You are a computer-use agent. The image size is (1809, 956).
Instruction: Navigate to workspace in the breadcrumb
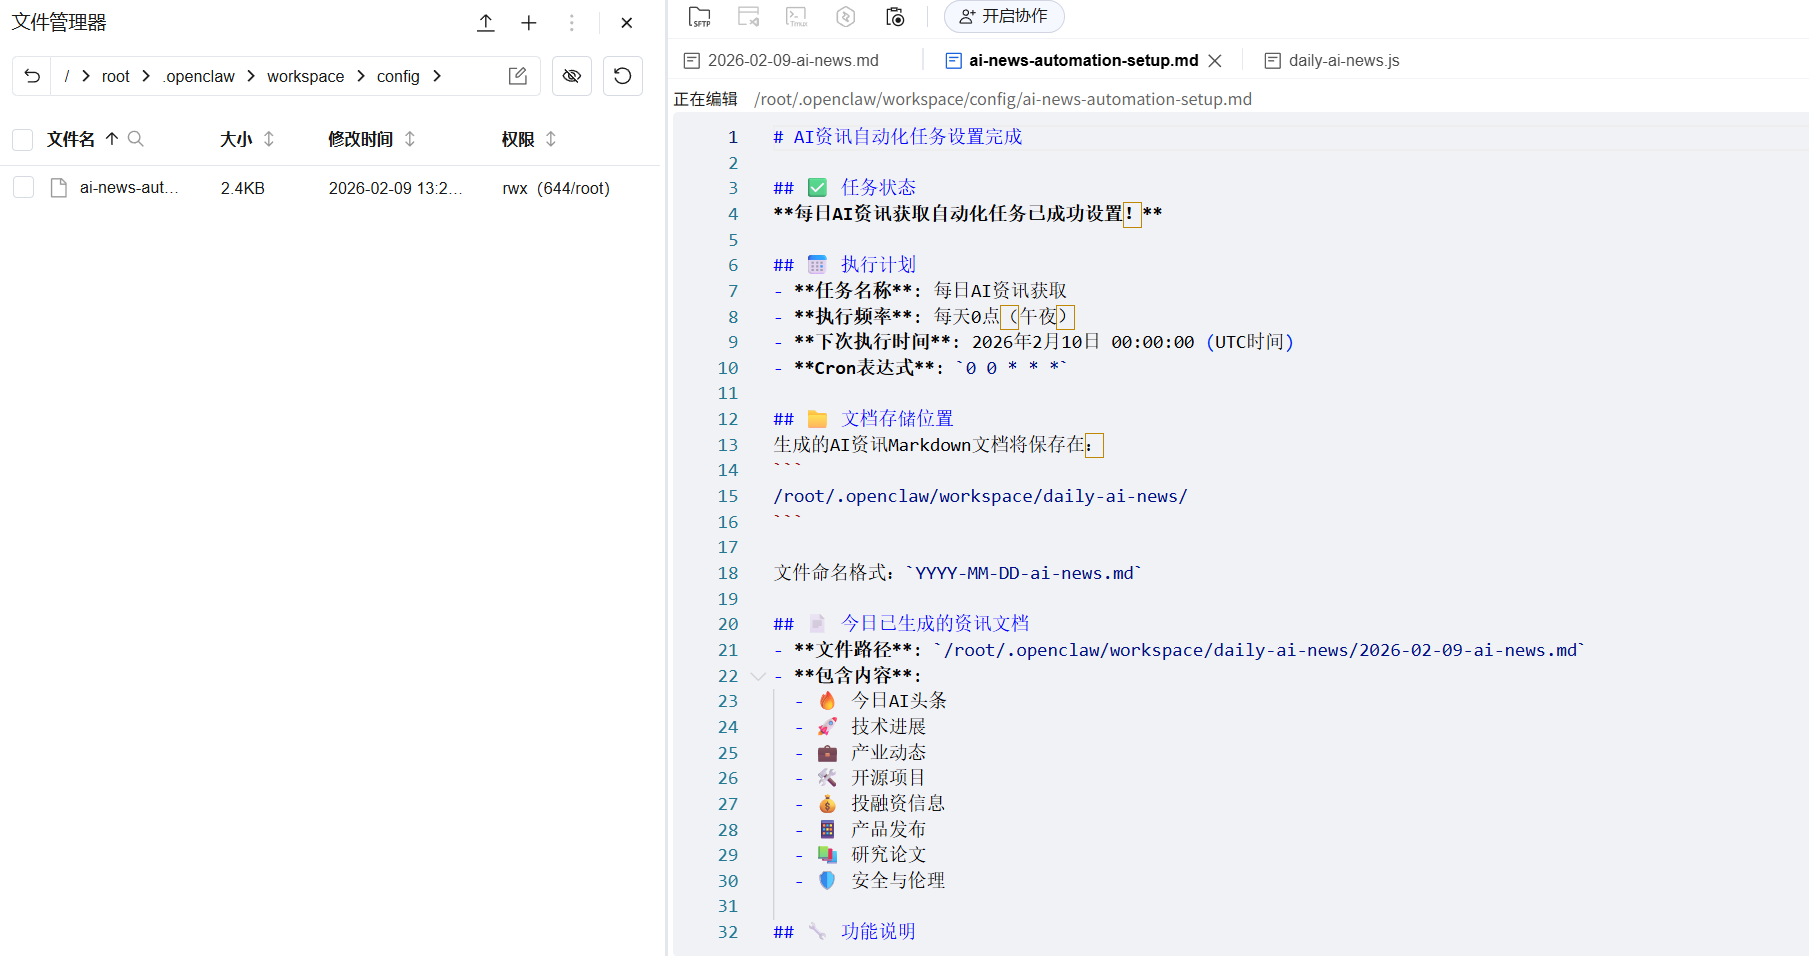(x=305, y=76)
